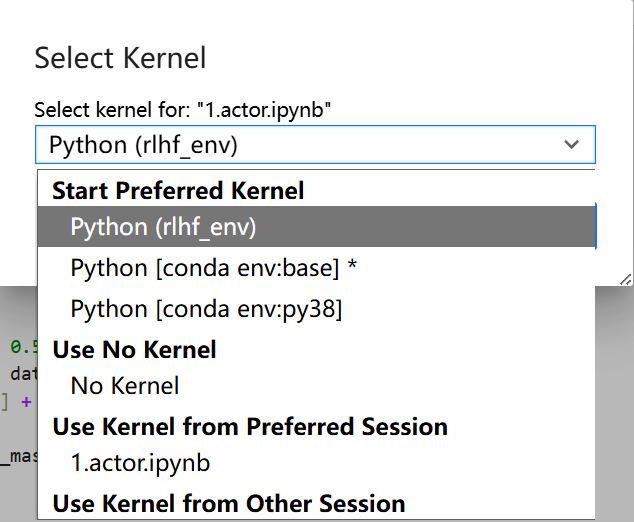
Task: Choose Python [conda env:base] kernel
Action: pyautogui.click(x=205, y=268)
